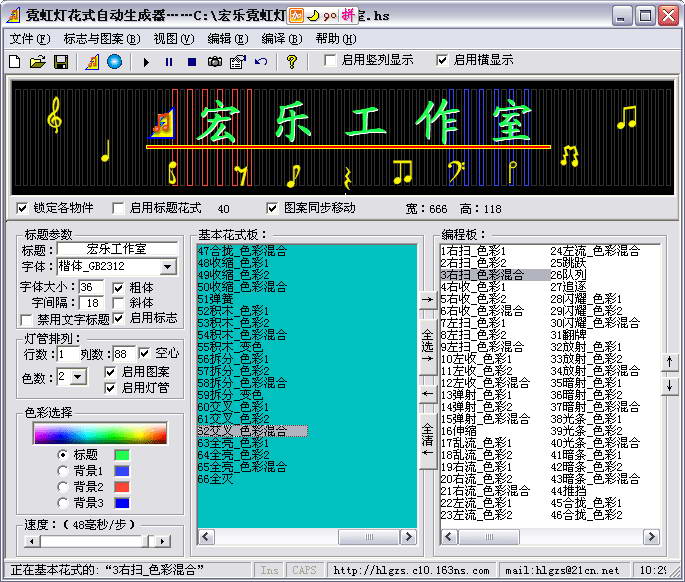Click the camera snapshot icon
The height and width of the screenshot is (582, 685).
pyautogui.click(x=214, y=62)
